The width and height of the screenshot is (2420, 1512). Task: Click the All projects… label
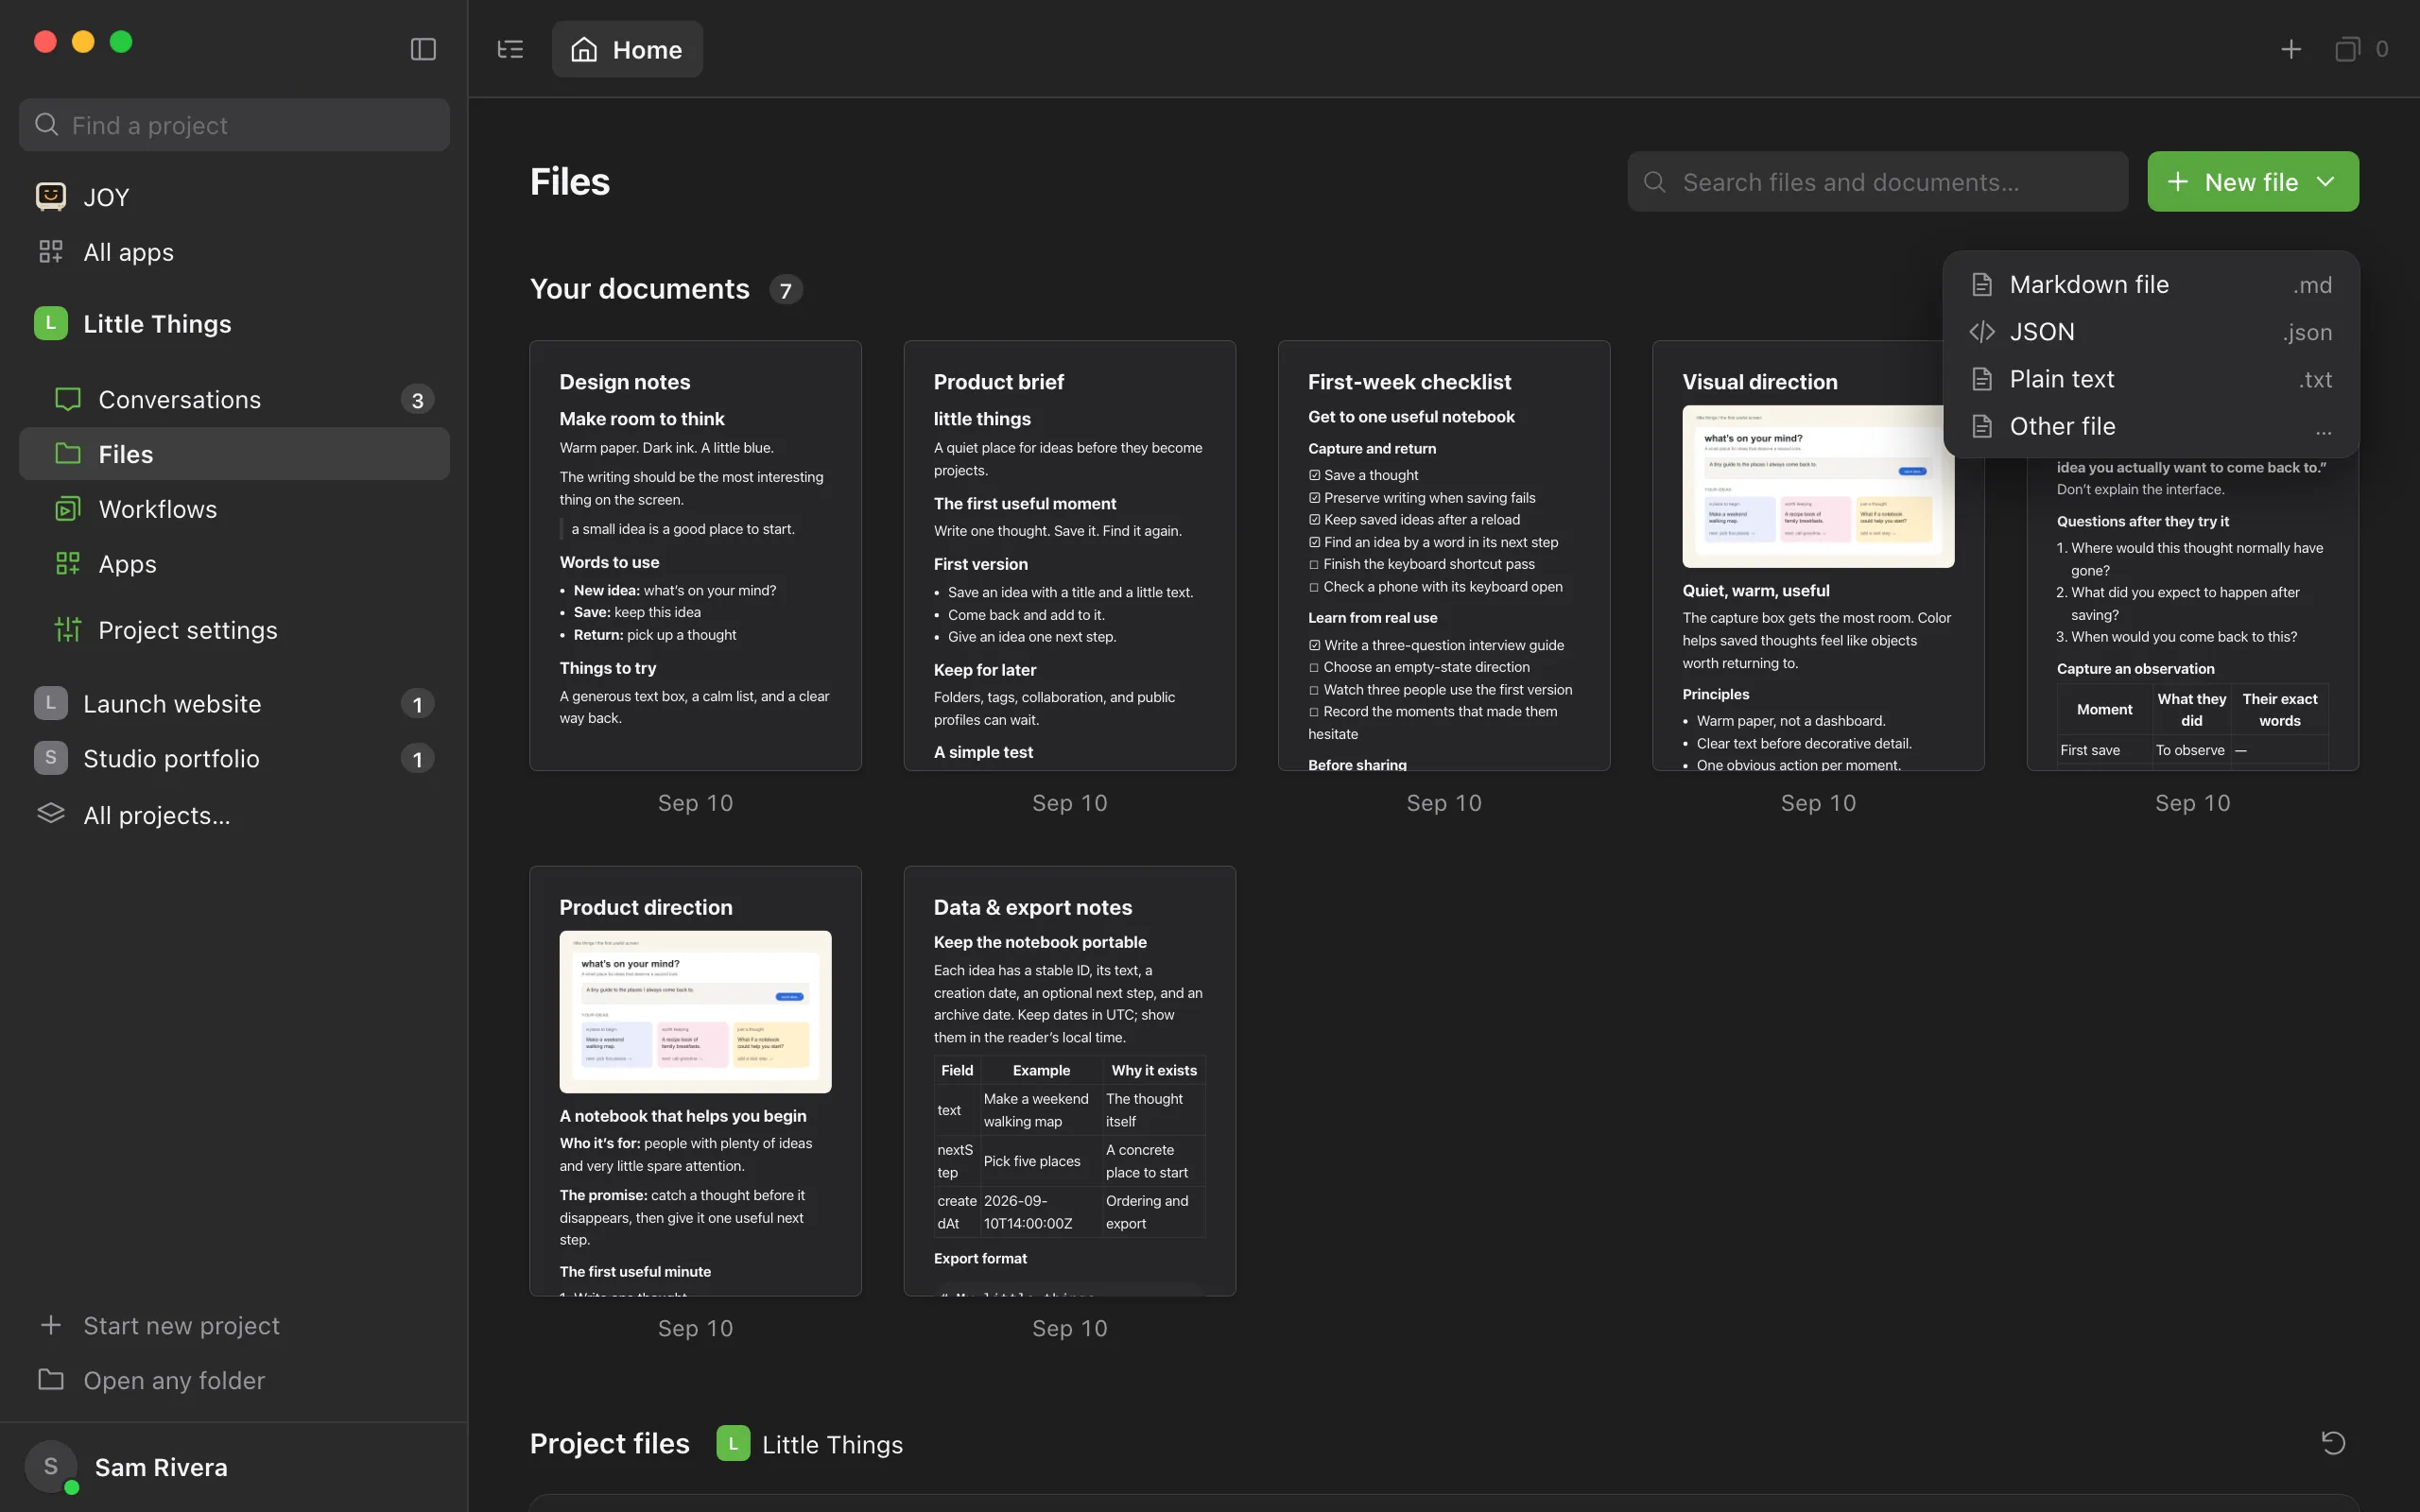(157, 815)
